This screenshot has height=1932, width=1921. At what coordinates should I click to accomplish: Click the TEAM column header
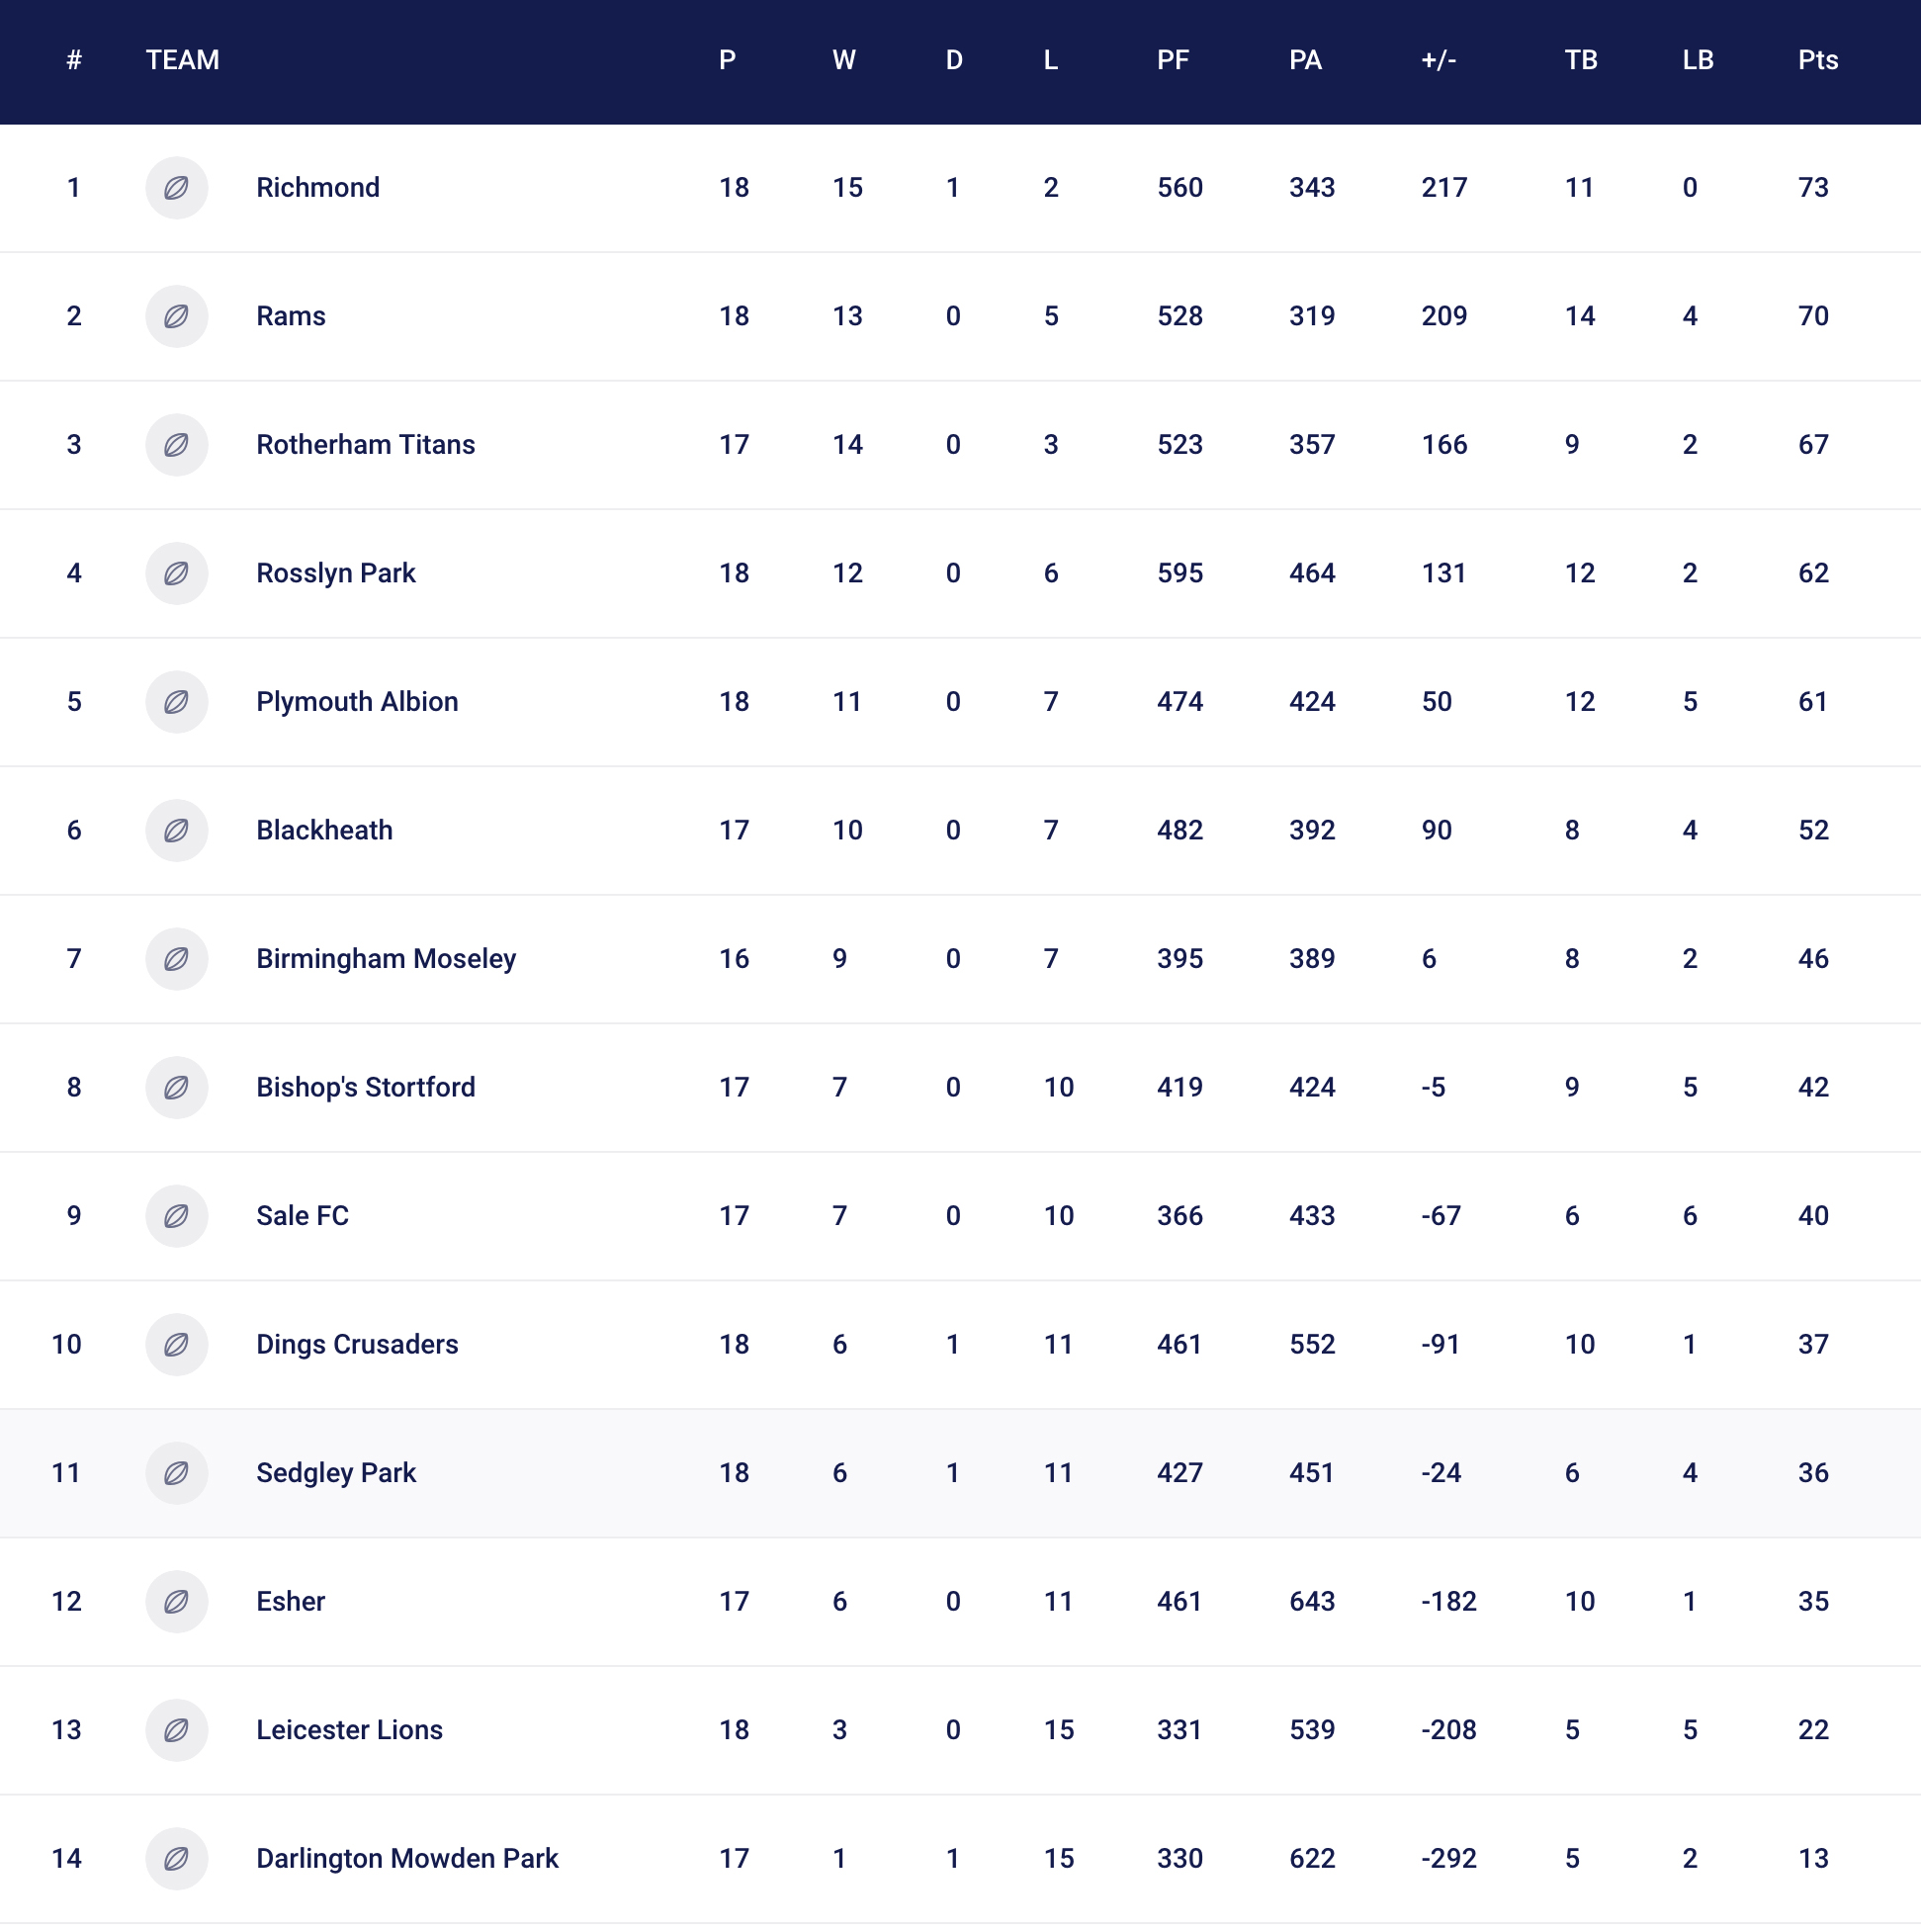[x=182, y=60]
